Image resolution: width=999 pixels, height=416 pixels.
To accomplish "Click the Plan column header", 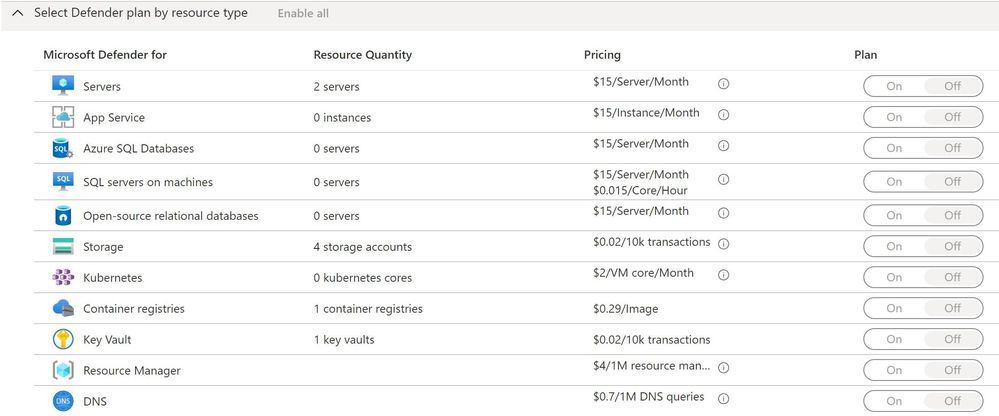I will (x=865, y=55).
